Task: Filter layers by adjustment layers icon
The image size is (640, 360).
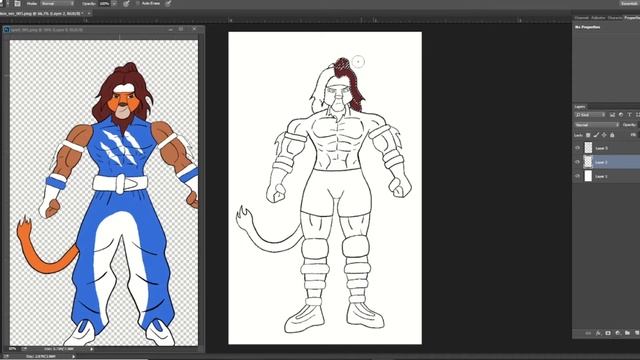Action: [x=621, y=115]
